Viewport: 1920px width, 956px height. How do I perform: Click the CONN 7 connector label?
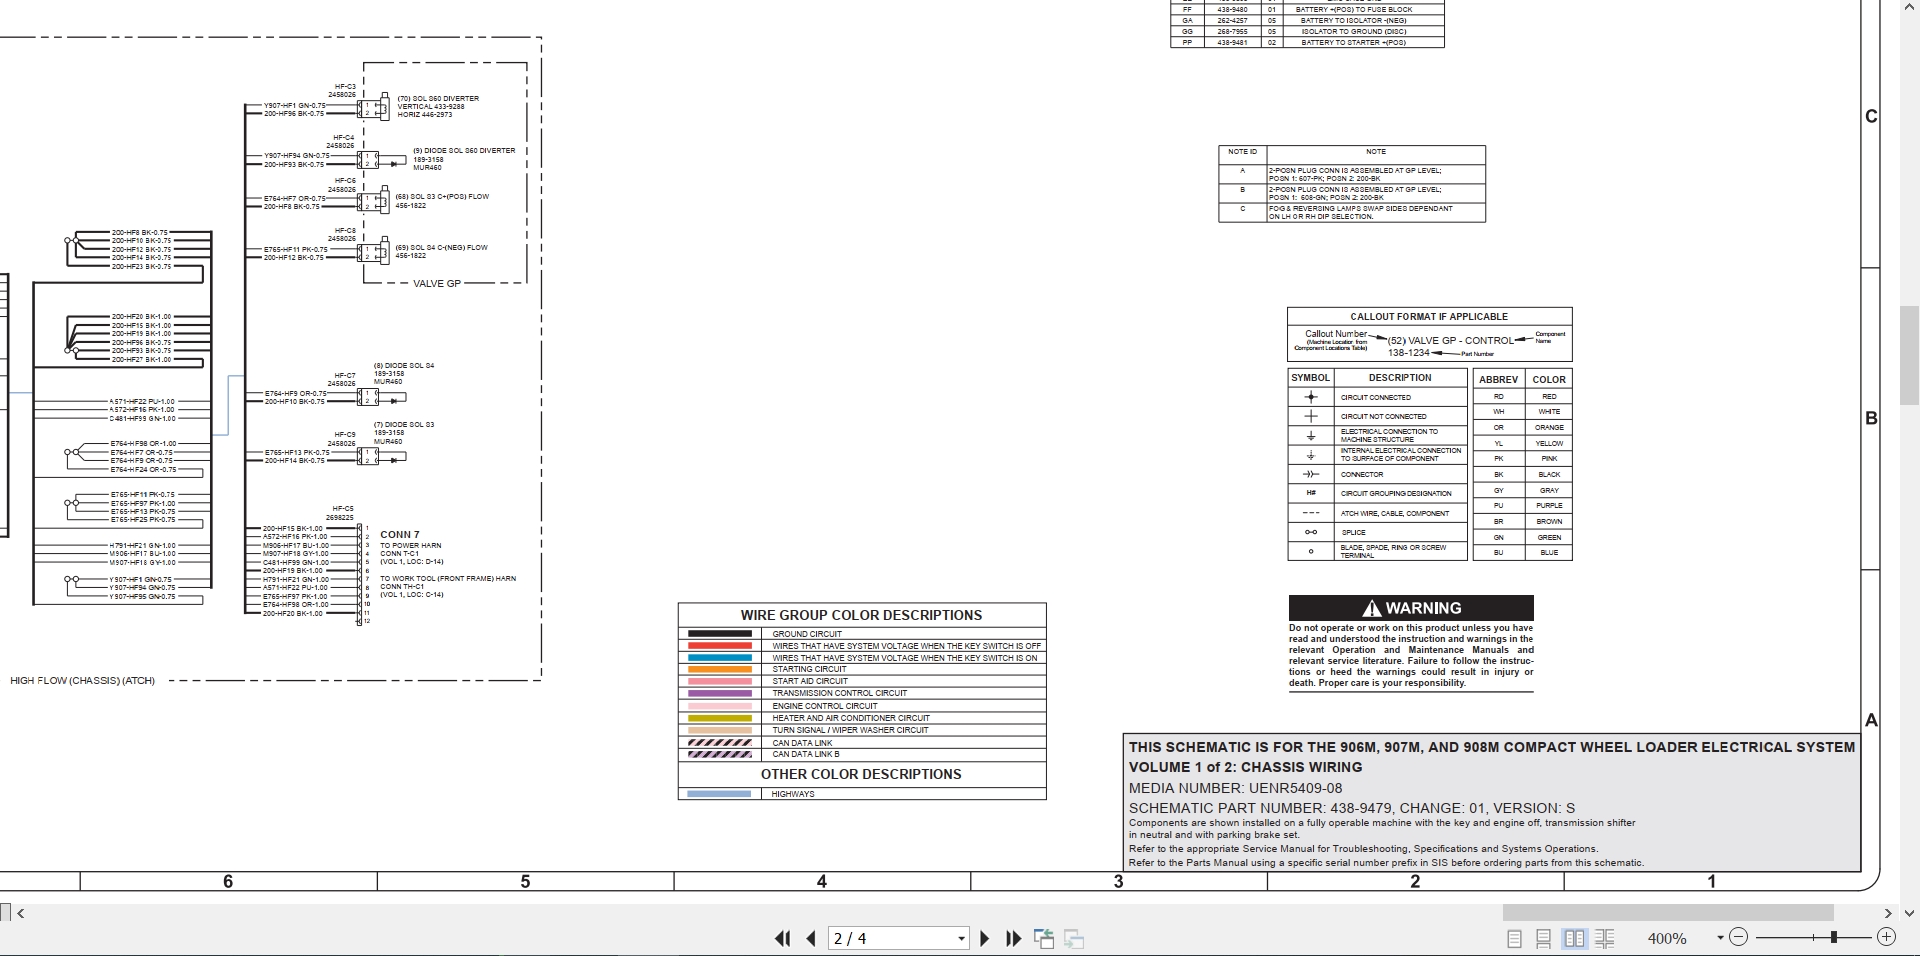400,535
